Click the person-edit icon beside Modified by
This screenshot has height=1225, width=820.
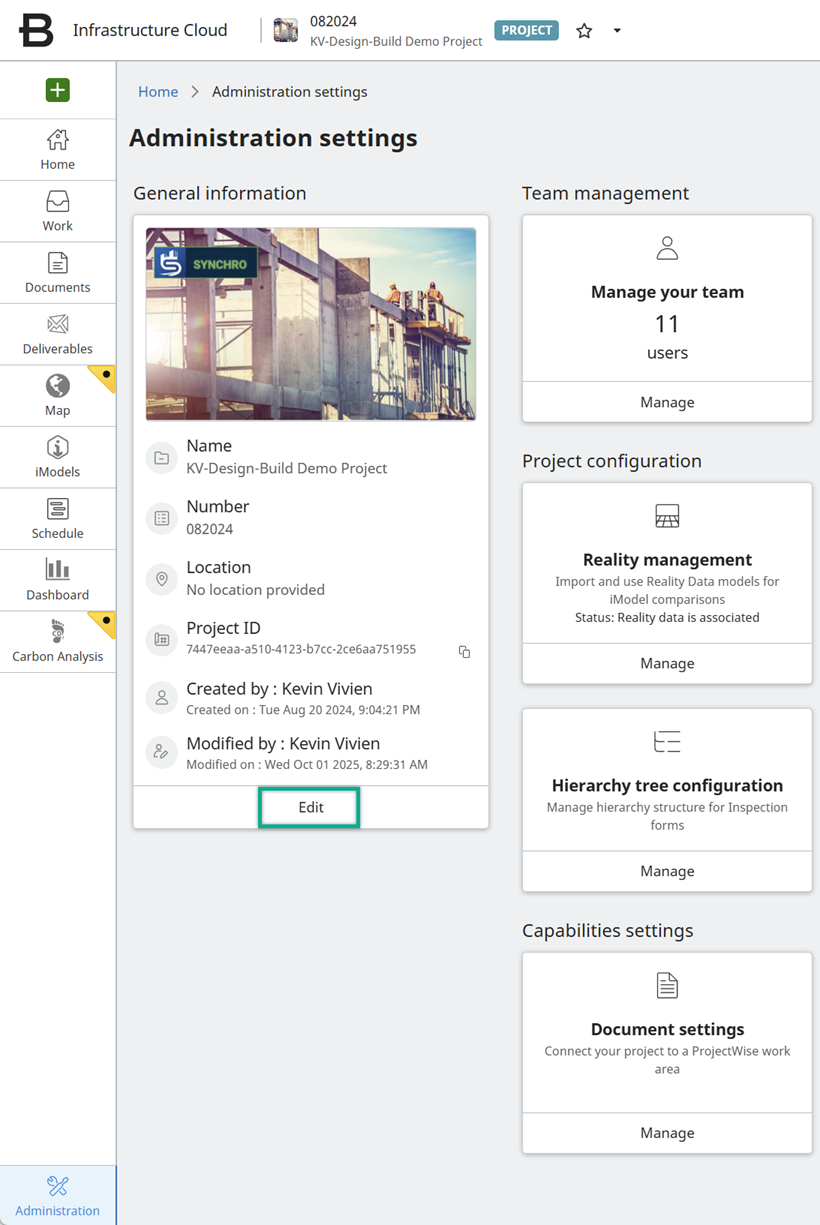pyautogui.click(x=161, y=753)
